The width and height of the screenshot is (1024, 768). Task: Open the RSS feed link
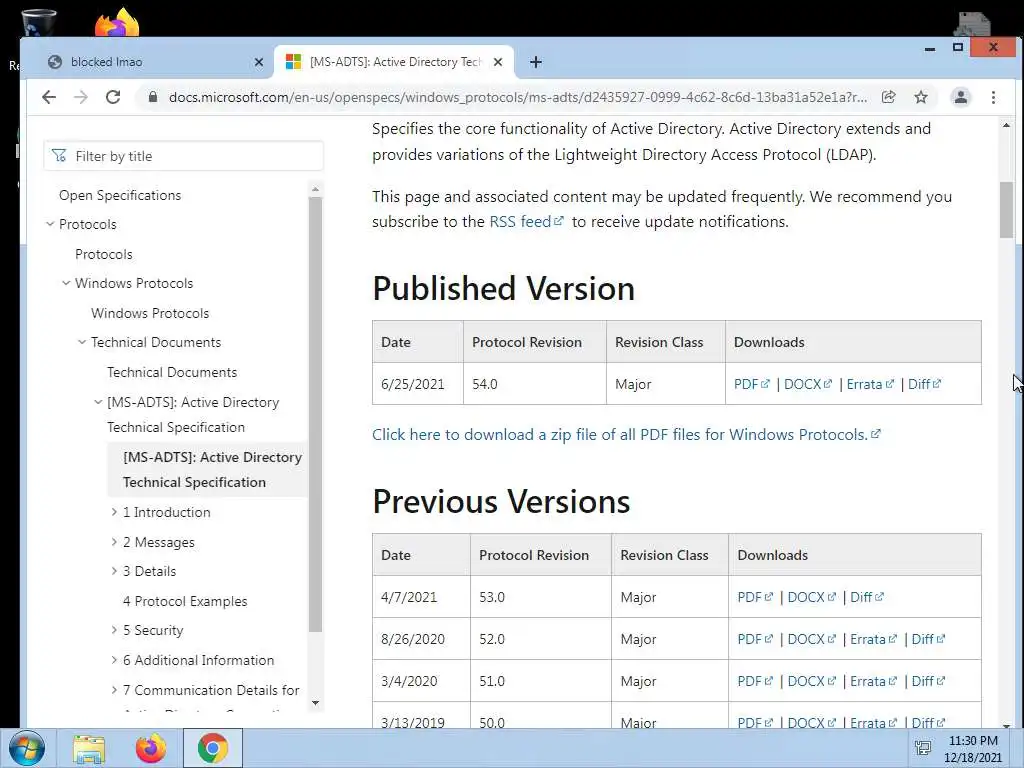(526, 222)
